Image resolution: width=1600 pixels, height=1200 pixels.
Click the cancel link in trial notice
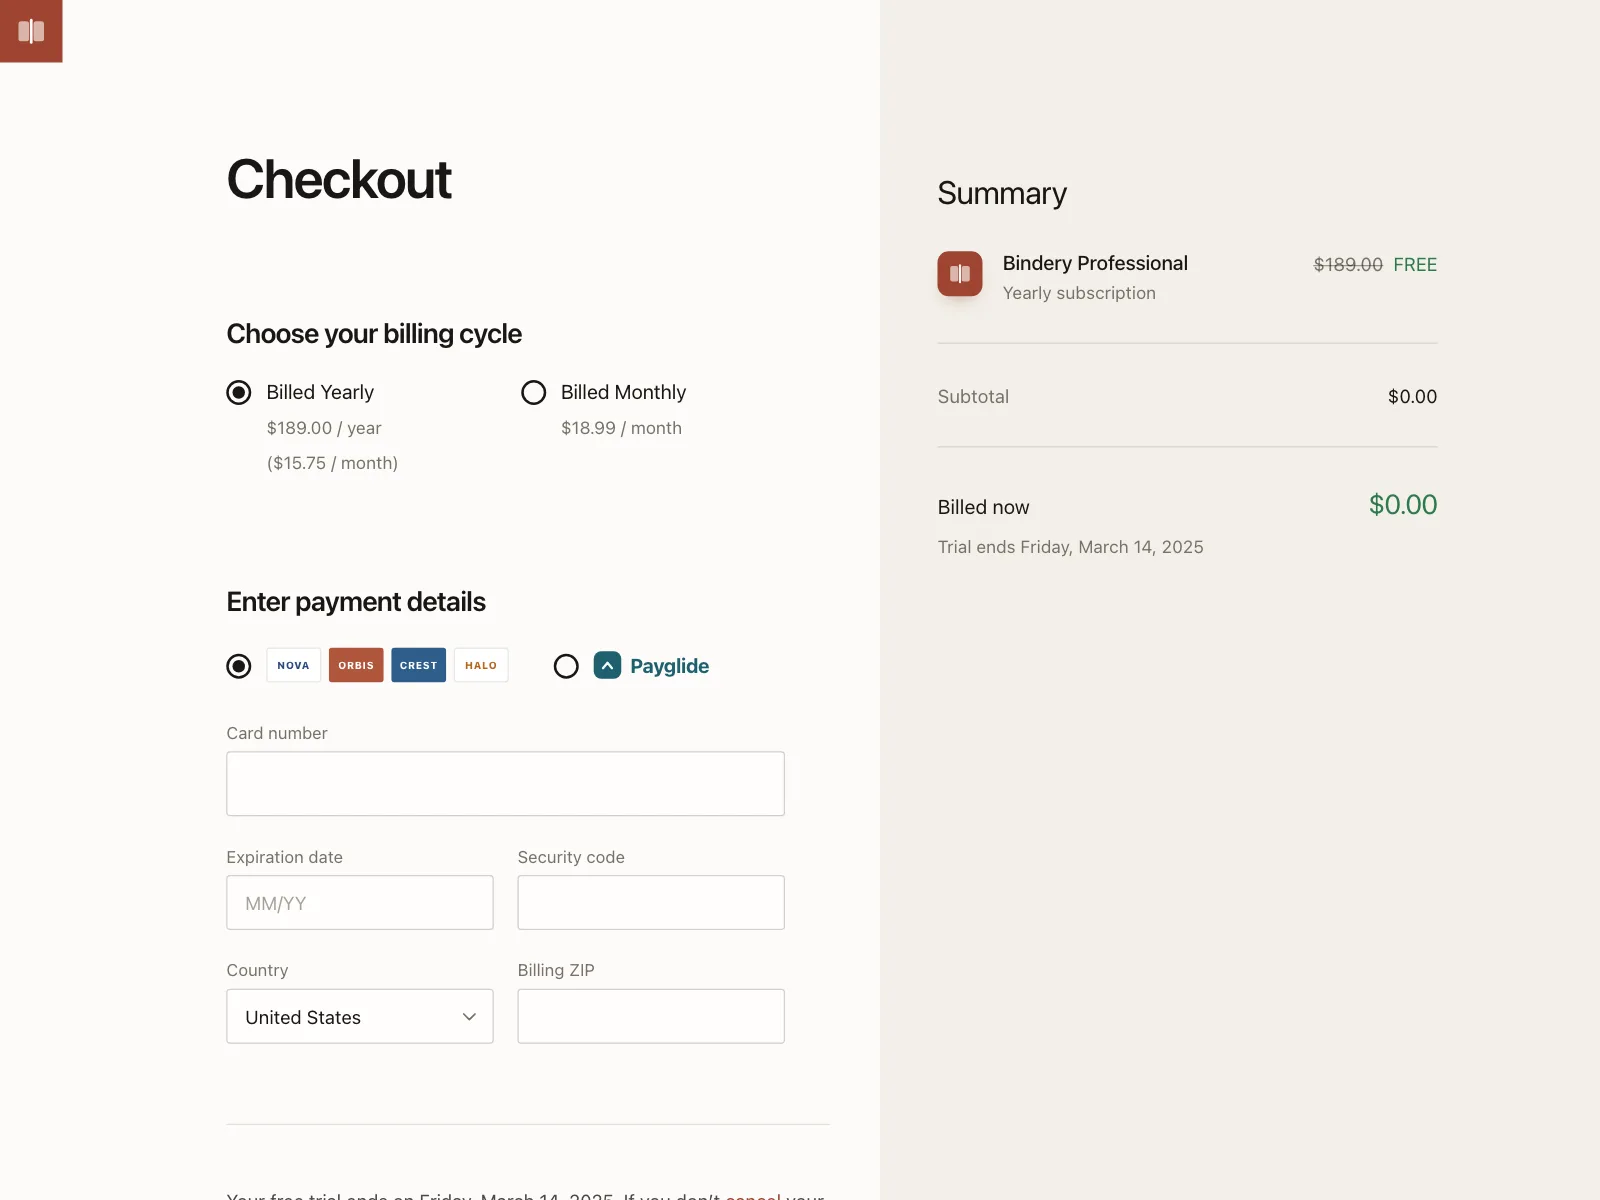753,1196
